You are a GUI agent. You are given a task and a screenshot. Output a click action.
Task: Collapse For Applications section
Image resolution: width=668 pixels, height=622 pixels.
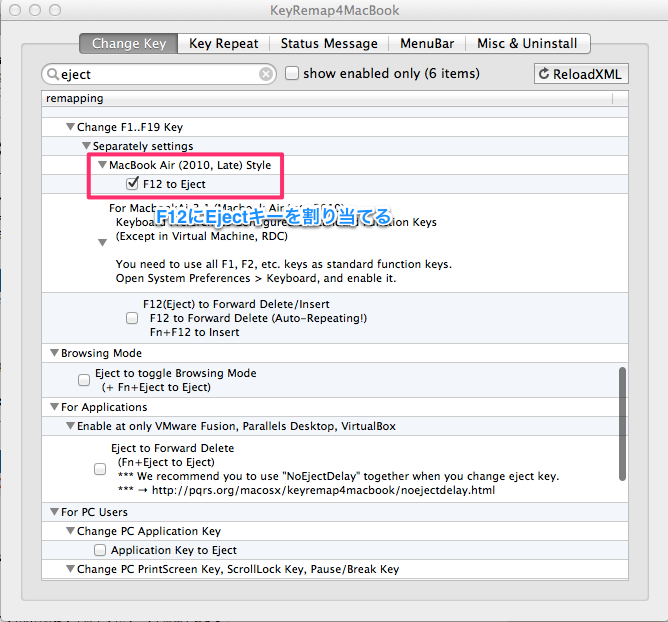point(54,407)
